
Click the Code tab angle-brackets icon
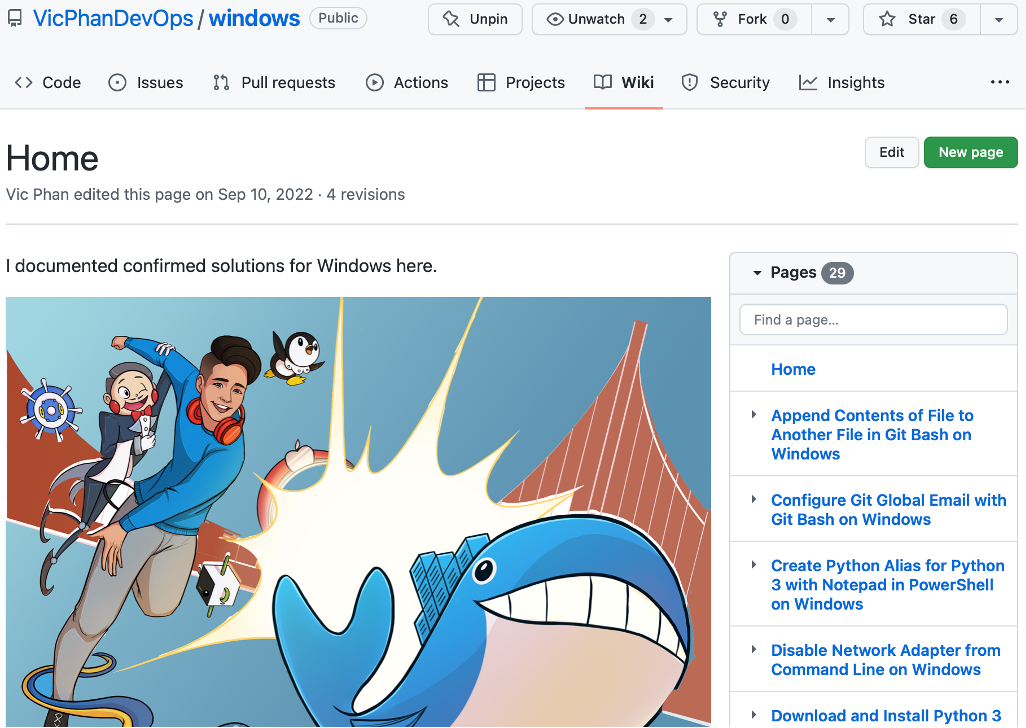24,82
